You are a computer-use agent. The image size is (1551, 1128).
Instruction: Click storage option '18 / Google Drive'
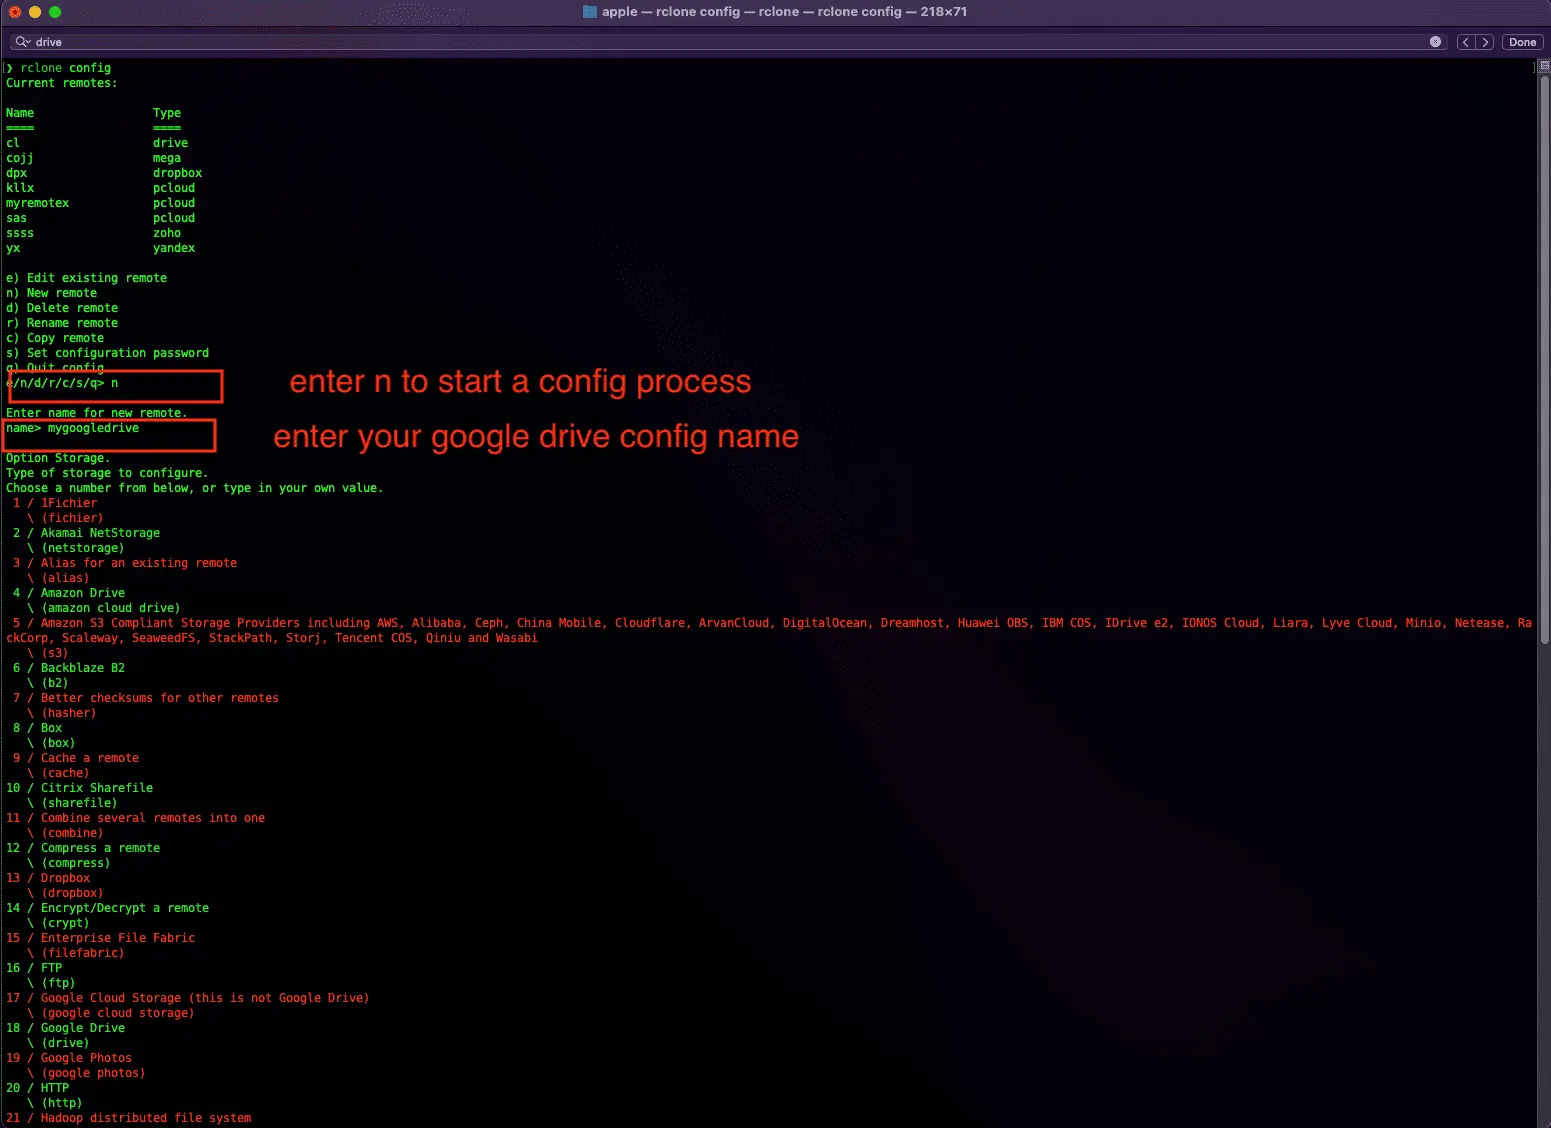coord(66,1028)
